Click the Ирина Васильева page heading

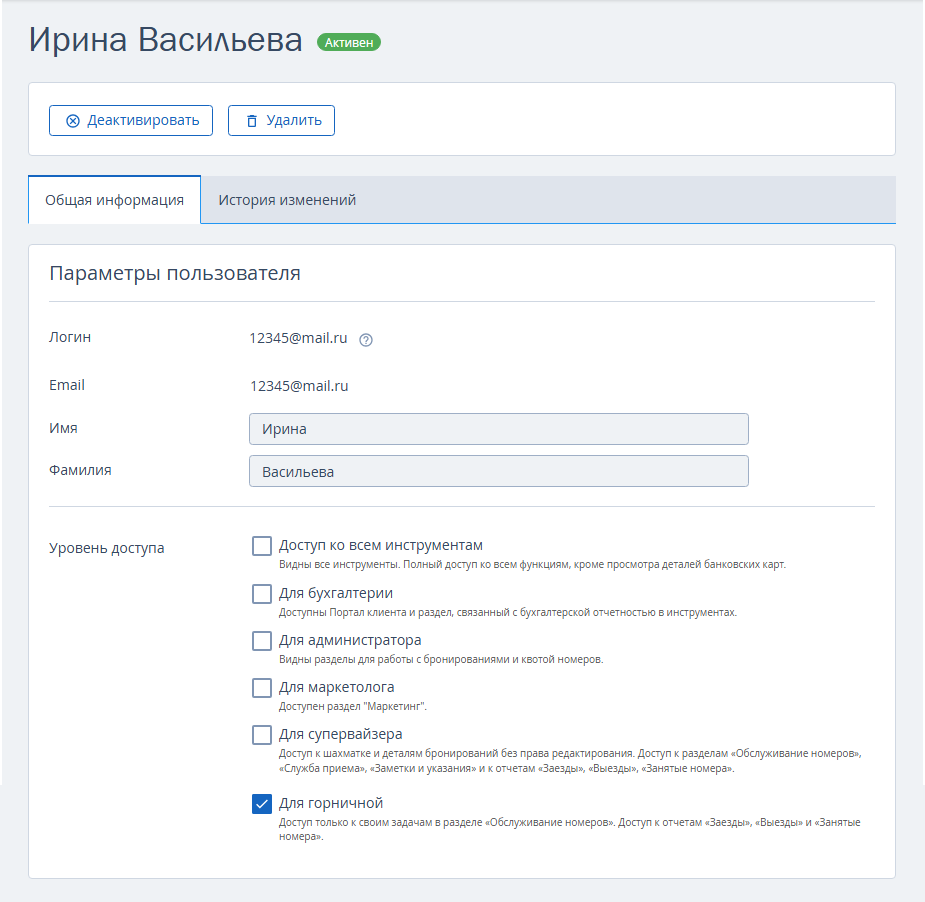(x=166, y=40)
